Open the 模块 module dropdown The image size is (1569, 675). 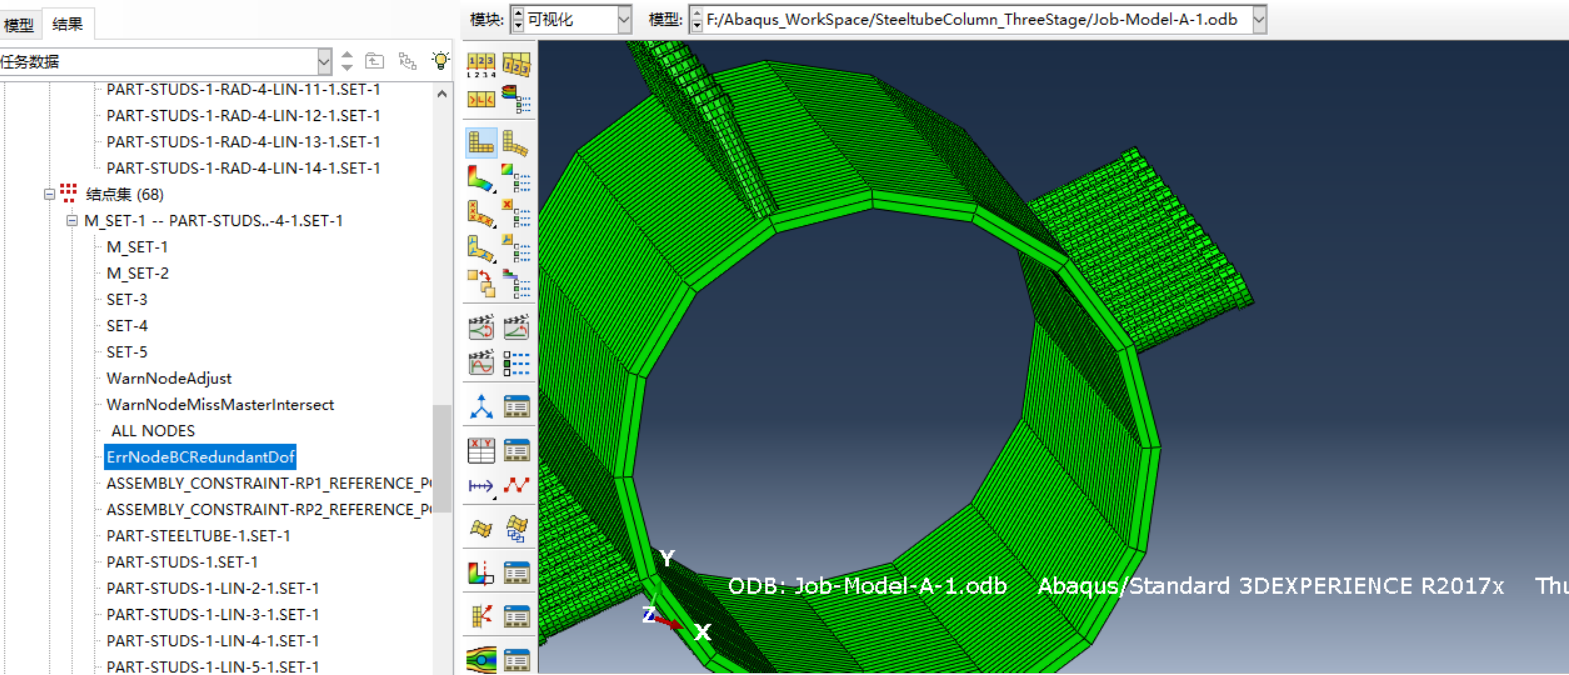pyautogui.click(x=624, y=19)
